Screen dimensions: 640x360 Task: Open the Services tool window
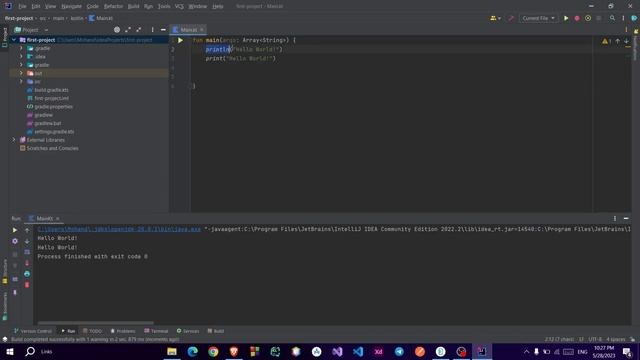tap(188, 331)
